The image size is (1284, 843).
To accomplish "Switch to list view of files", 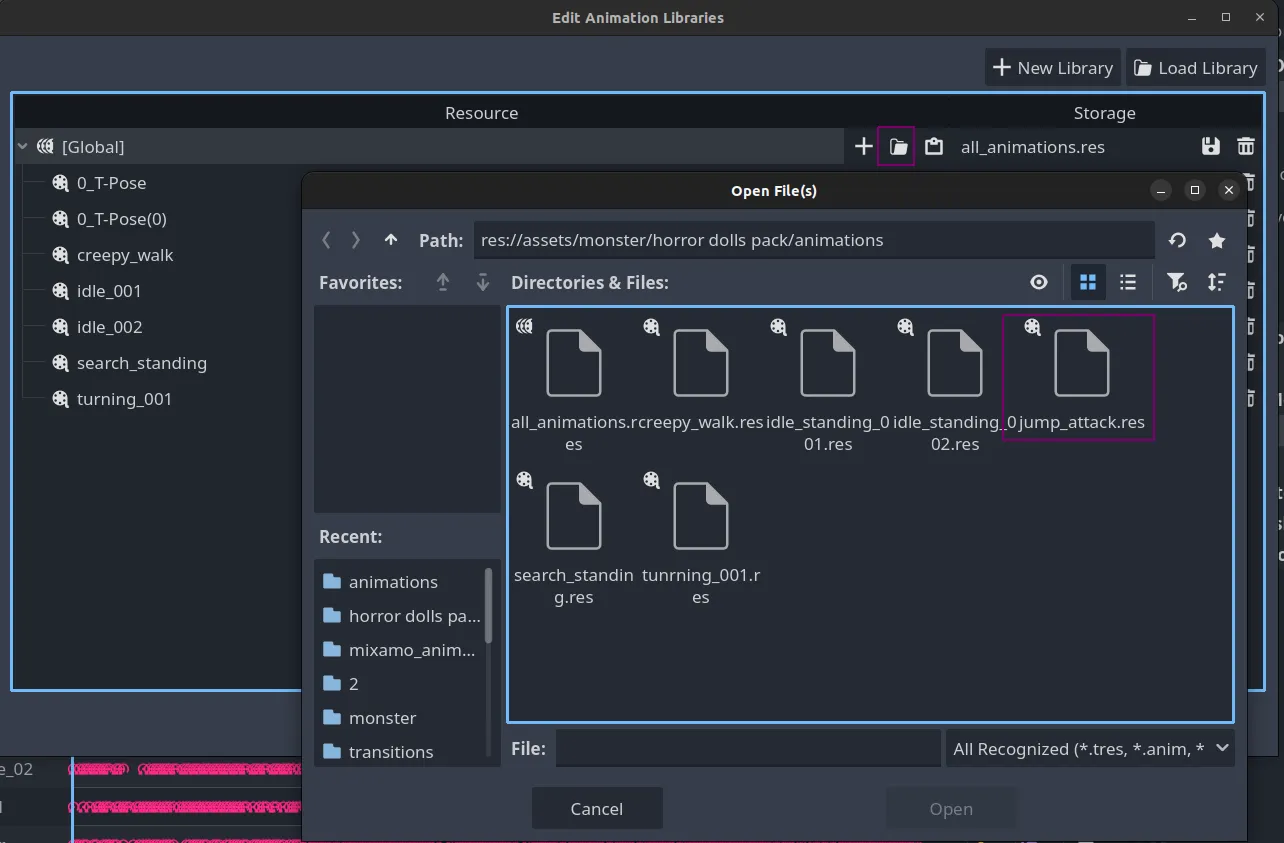I will coord(1127,282).
